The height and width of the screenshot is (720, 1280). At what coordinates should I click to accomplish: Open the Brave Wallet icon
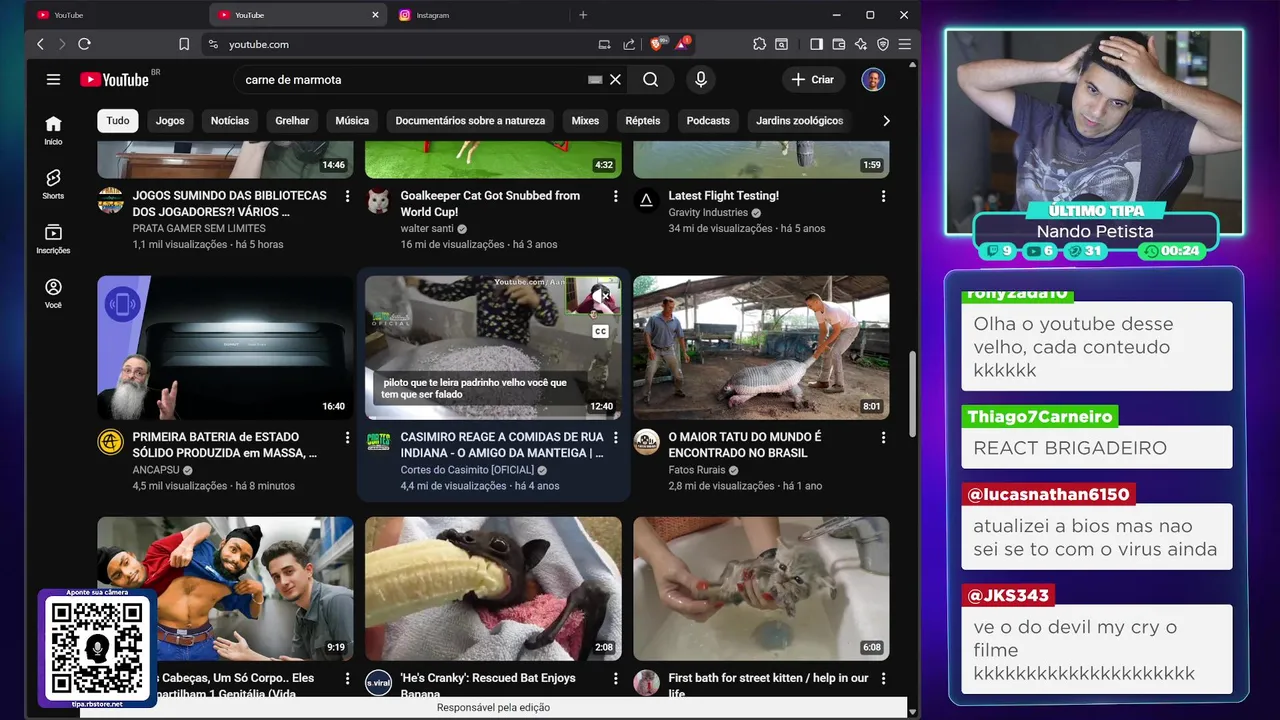[838, 44]
